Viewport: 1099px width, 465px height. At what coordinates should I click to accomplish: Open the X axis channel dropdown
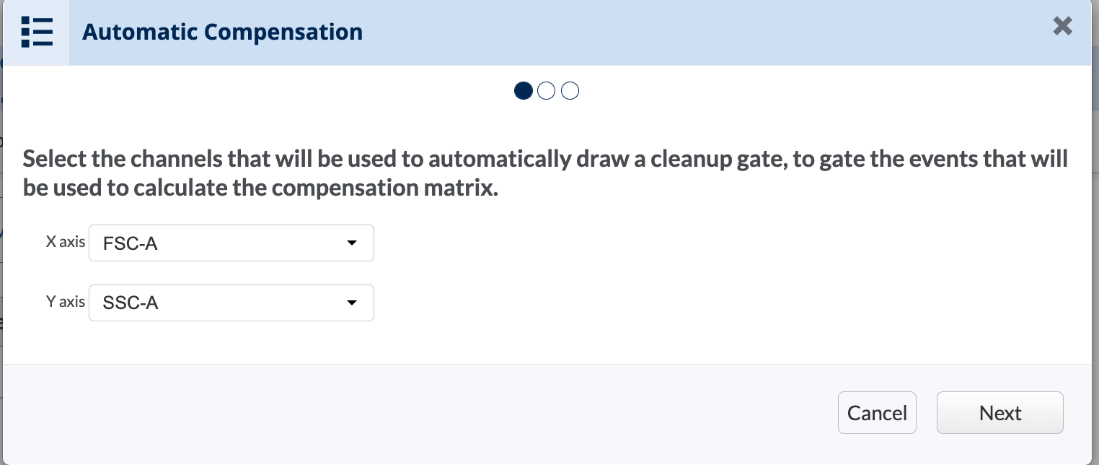pyautogui.click(x=231, y=243)
